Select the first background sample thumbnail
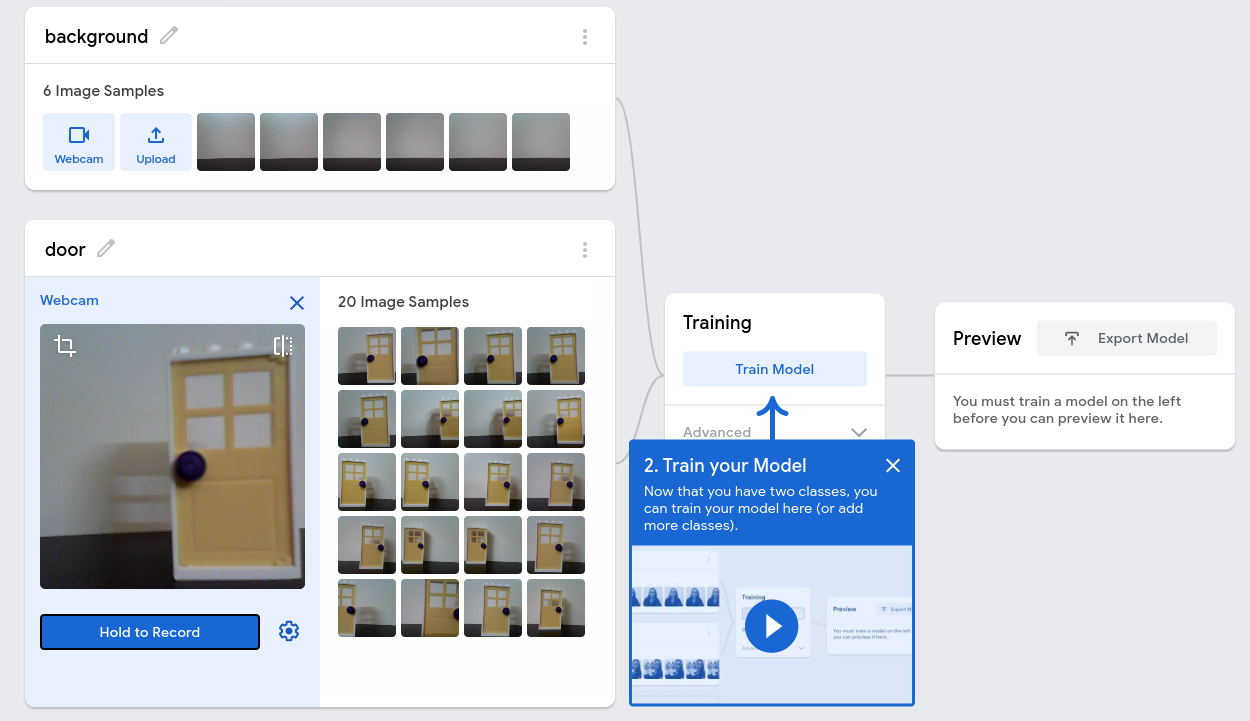 226,142
